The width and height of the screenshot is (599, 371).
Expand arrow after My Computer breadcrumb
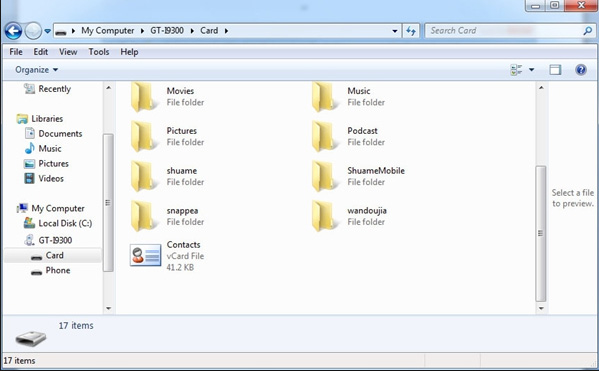pos(142,31)
